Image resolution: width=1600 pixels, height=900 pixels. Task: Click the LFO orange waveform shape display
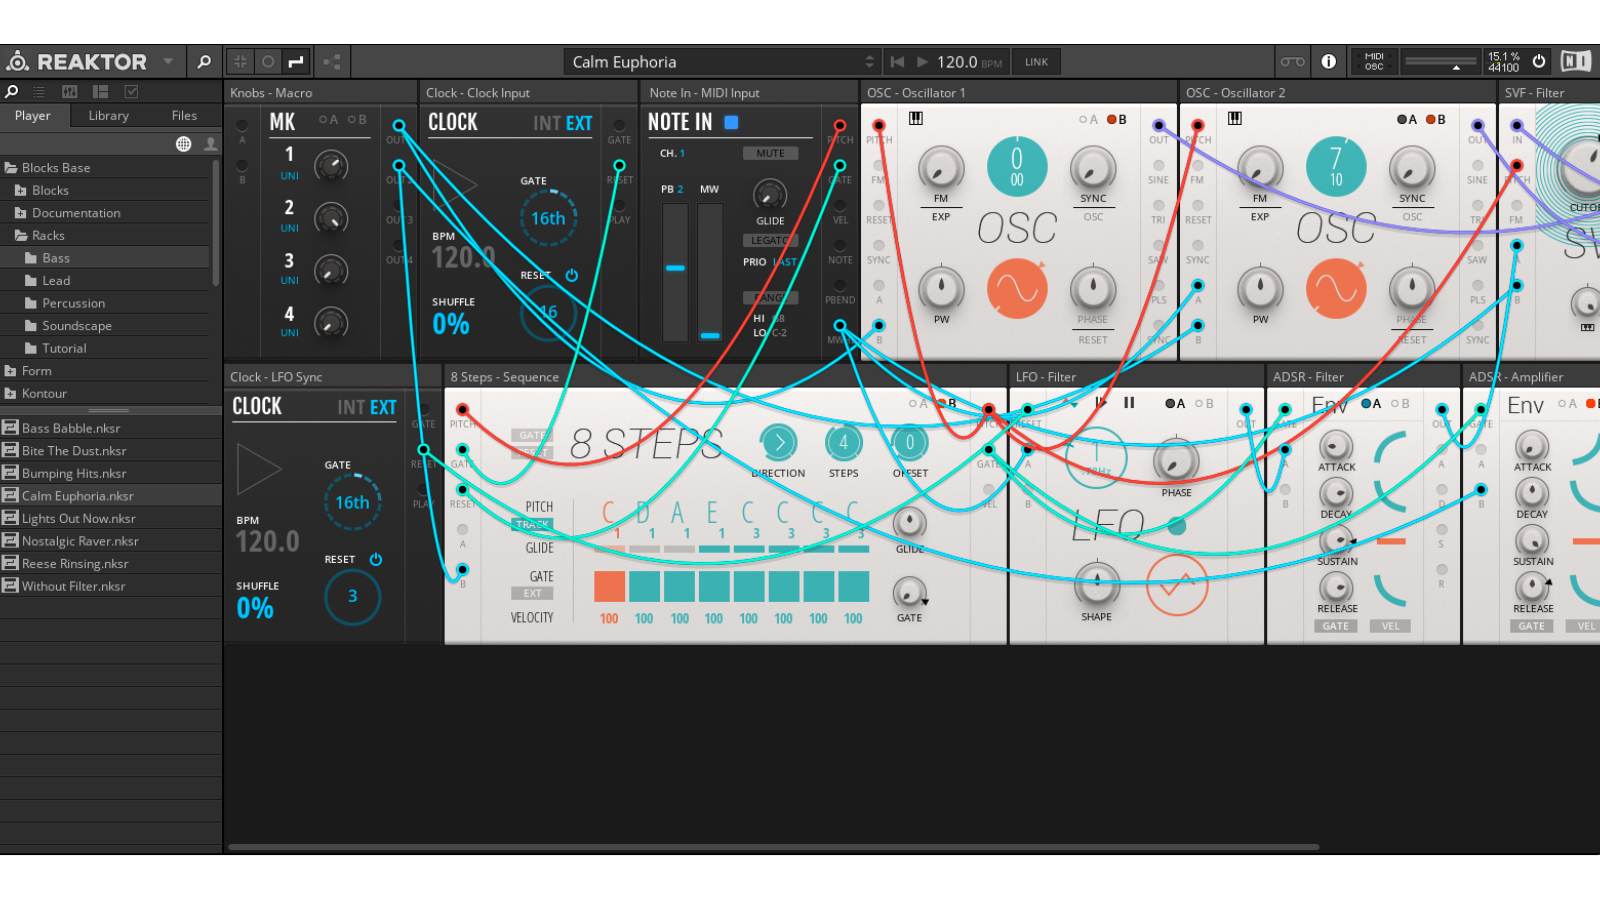pos(1177,584)
